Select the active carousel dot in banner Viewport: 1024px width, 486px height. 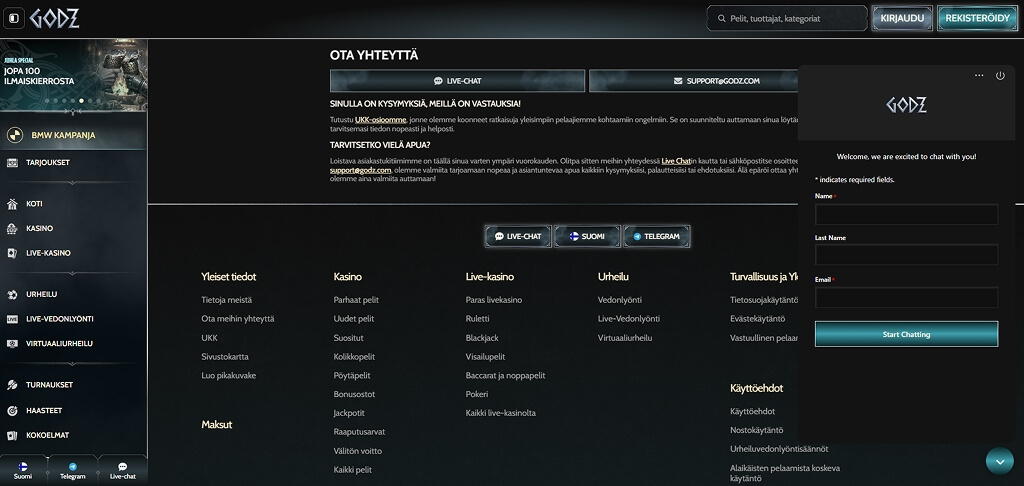click(x=81, y=101)
